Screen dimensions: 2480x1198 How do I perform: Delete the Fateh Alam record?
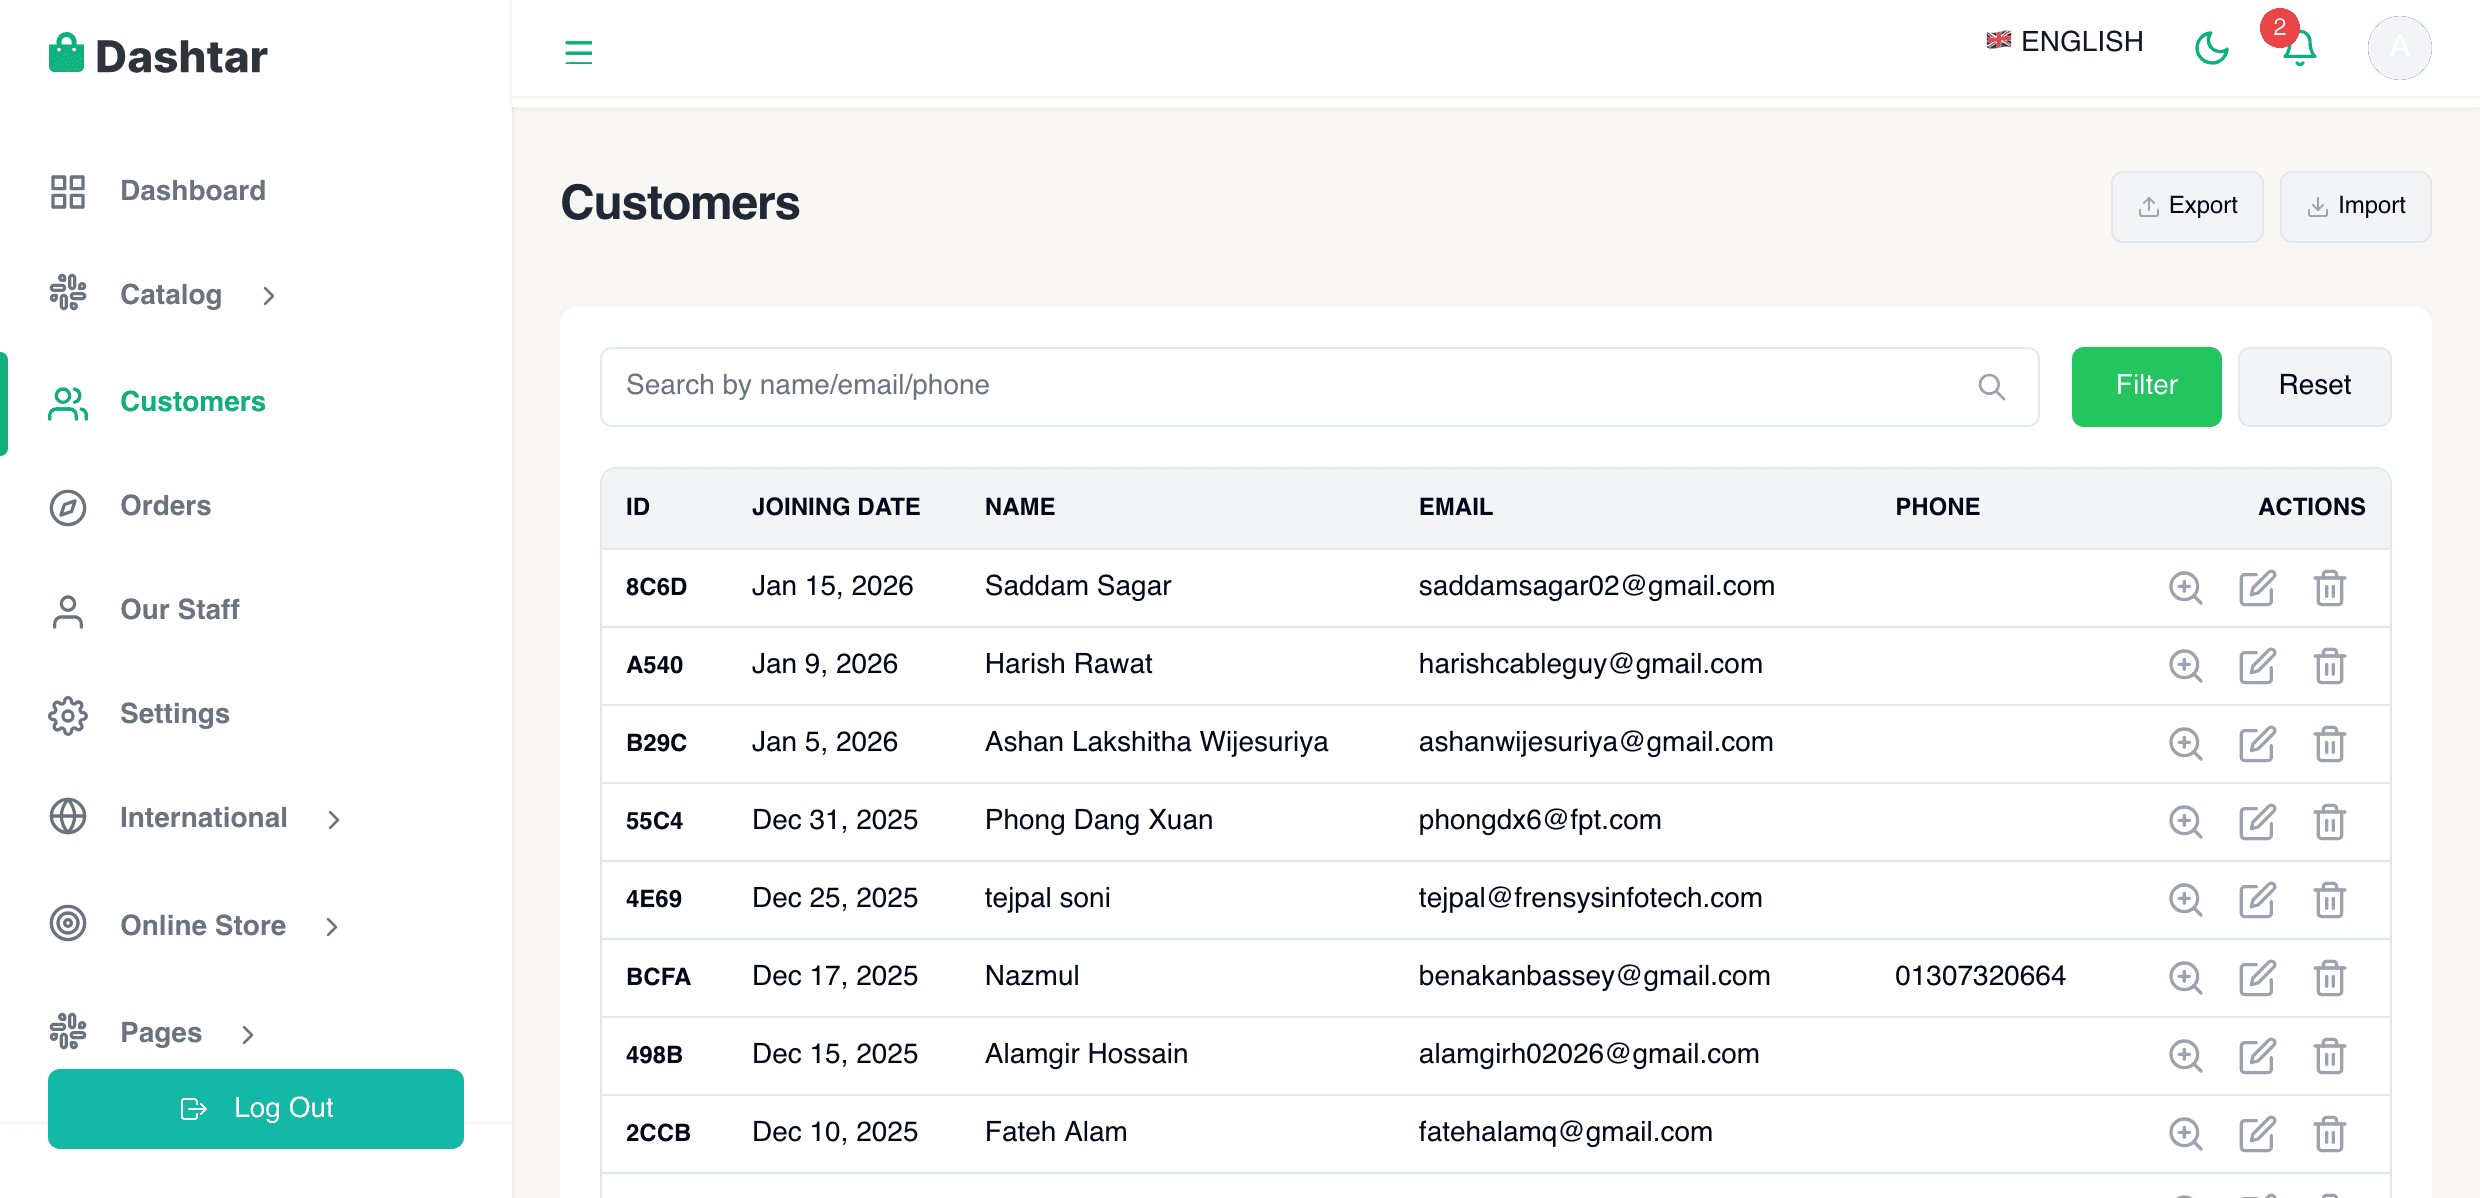click(x=2330, y=1134)
